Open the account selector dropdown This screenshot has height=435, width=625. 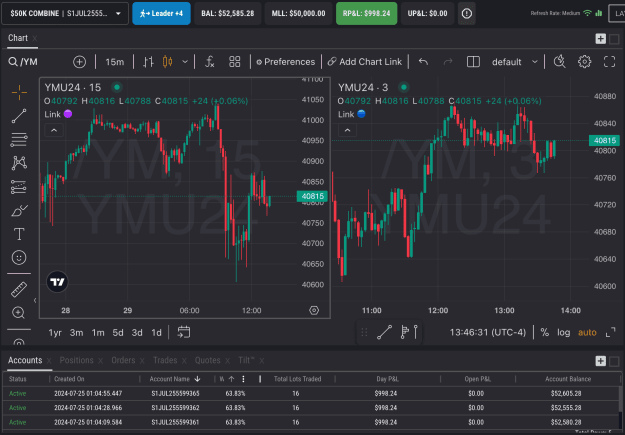(65, 14)
